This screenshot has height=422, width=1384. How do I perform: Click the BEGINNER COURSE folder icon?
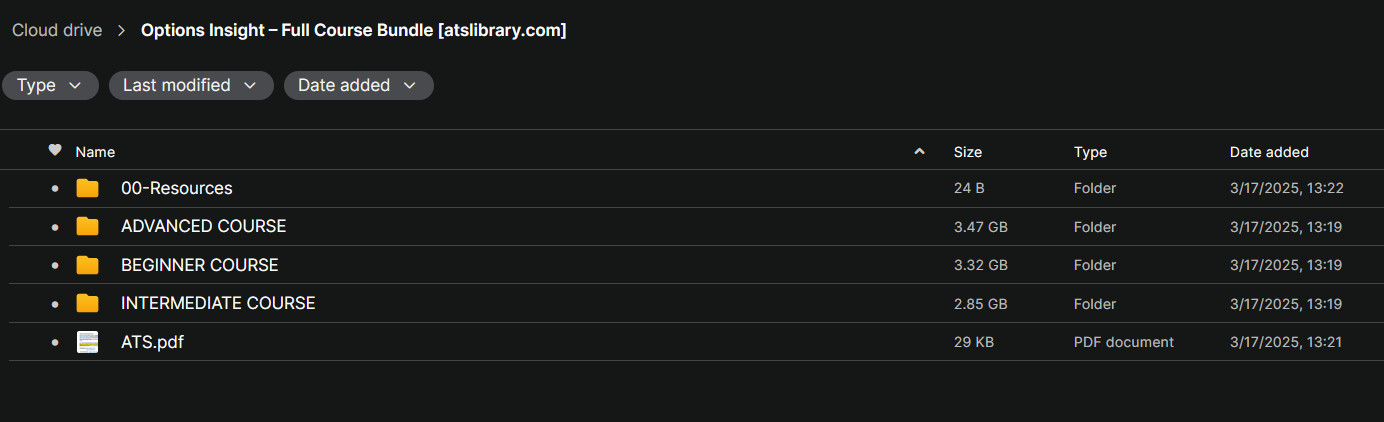pyautogui.click(x=88, y=265)
